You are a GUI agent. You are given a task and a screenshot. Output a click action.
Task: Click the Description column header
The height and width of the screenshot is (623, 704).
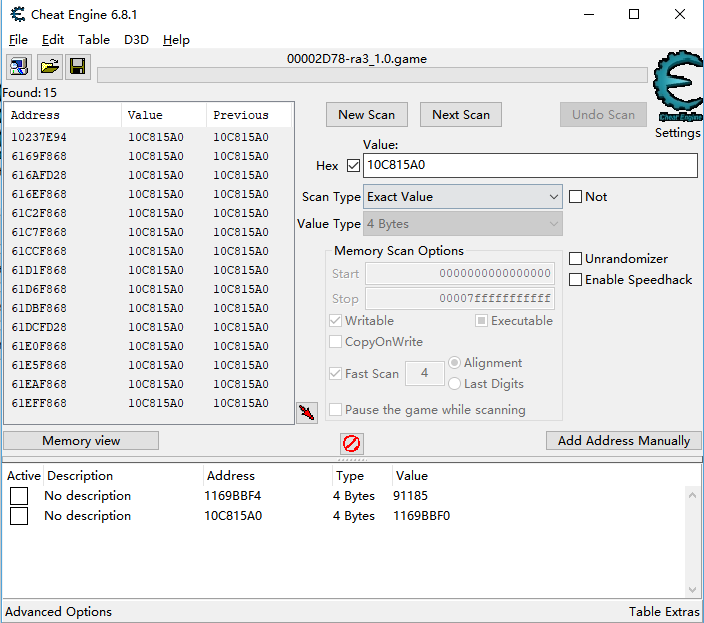point(80,476)
